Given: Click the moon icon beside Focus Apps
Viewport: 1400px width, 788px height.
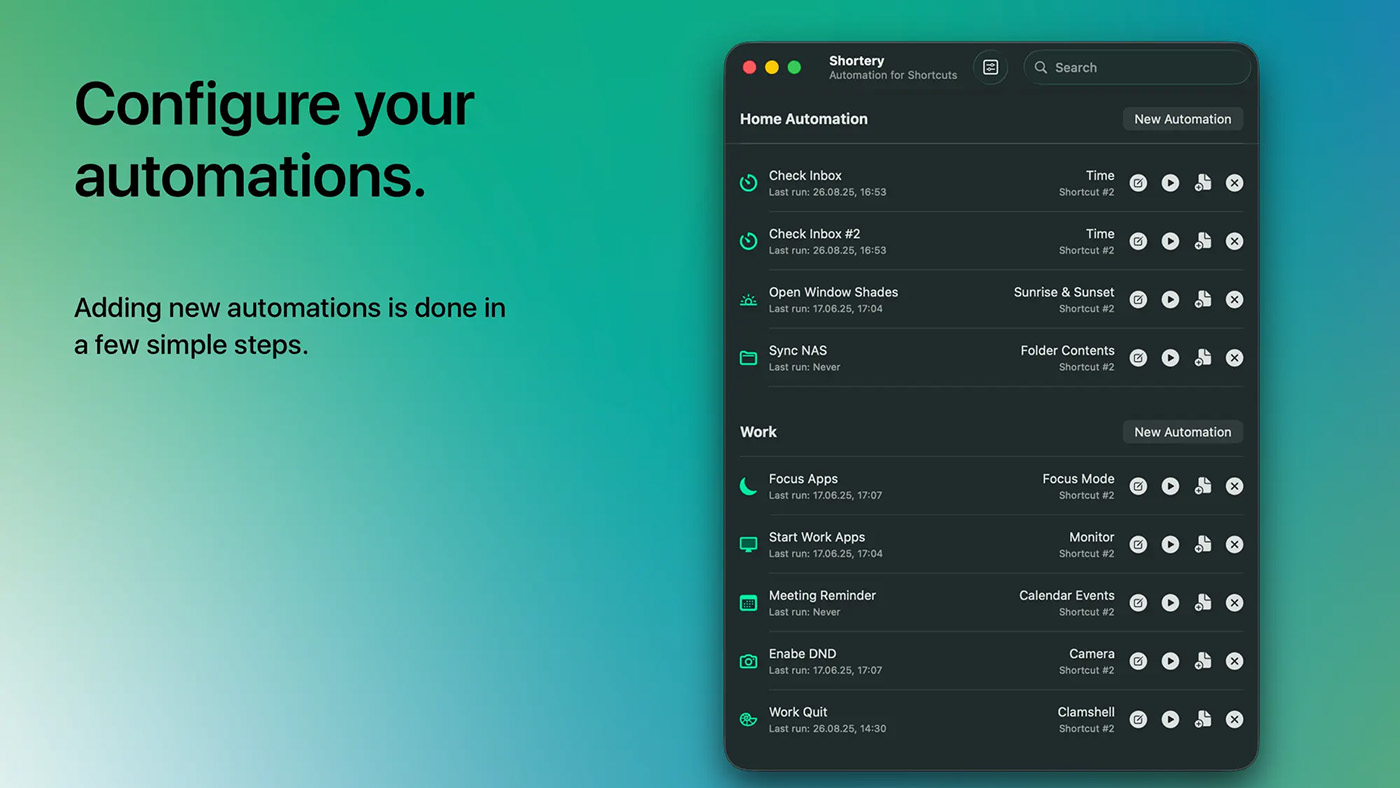Looking at the screenshot, I should [x=748, y=486].
